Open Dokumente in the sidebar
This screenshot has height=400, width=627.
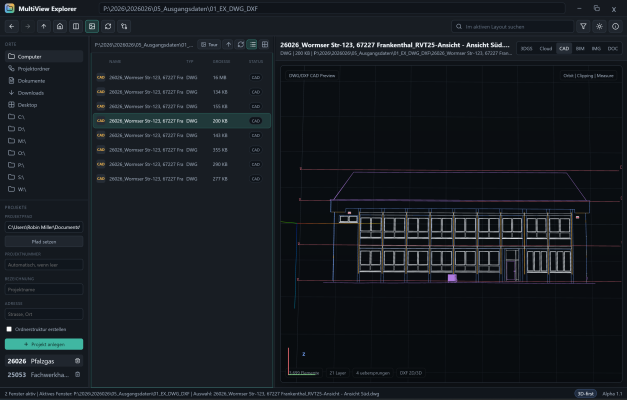(44, 80)
